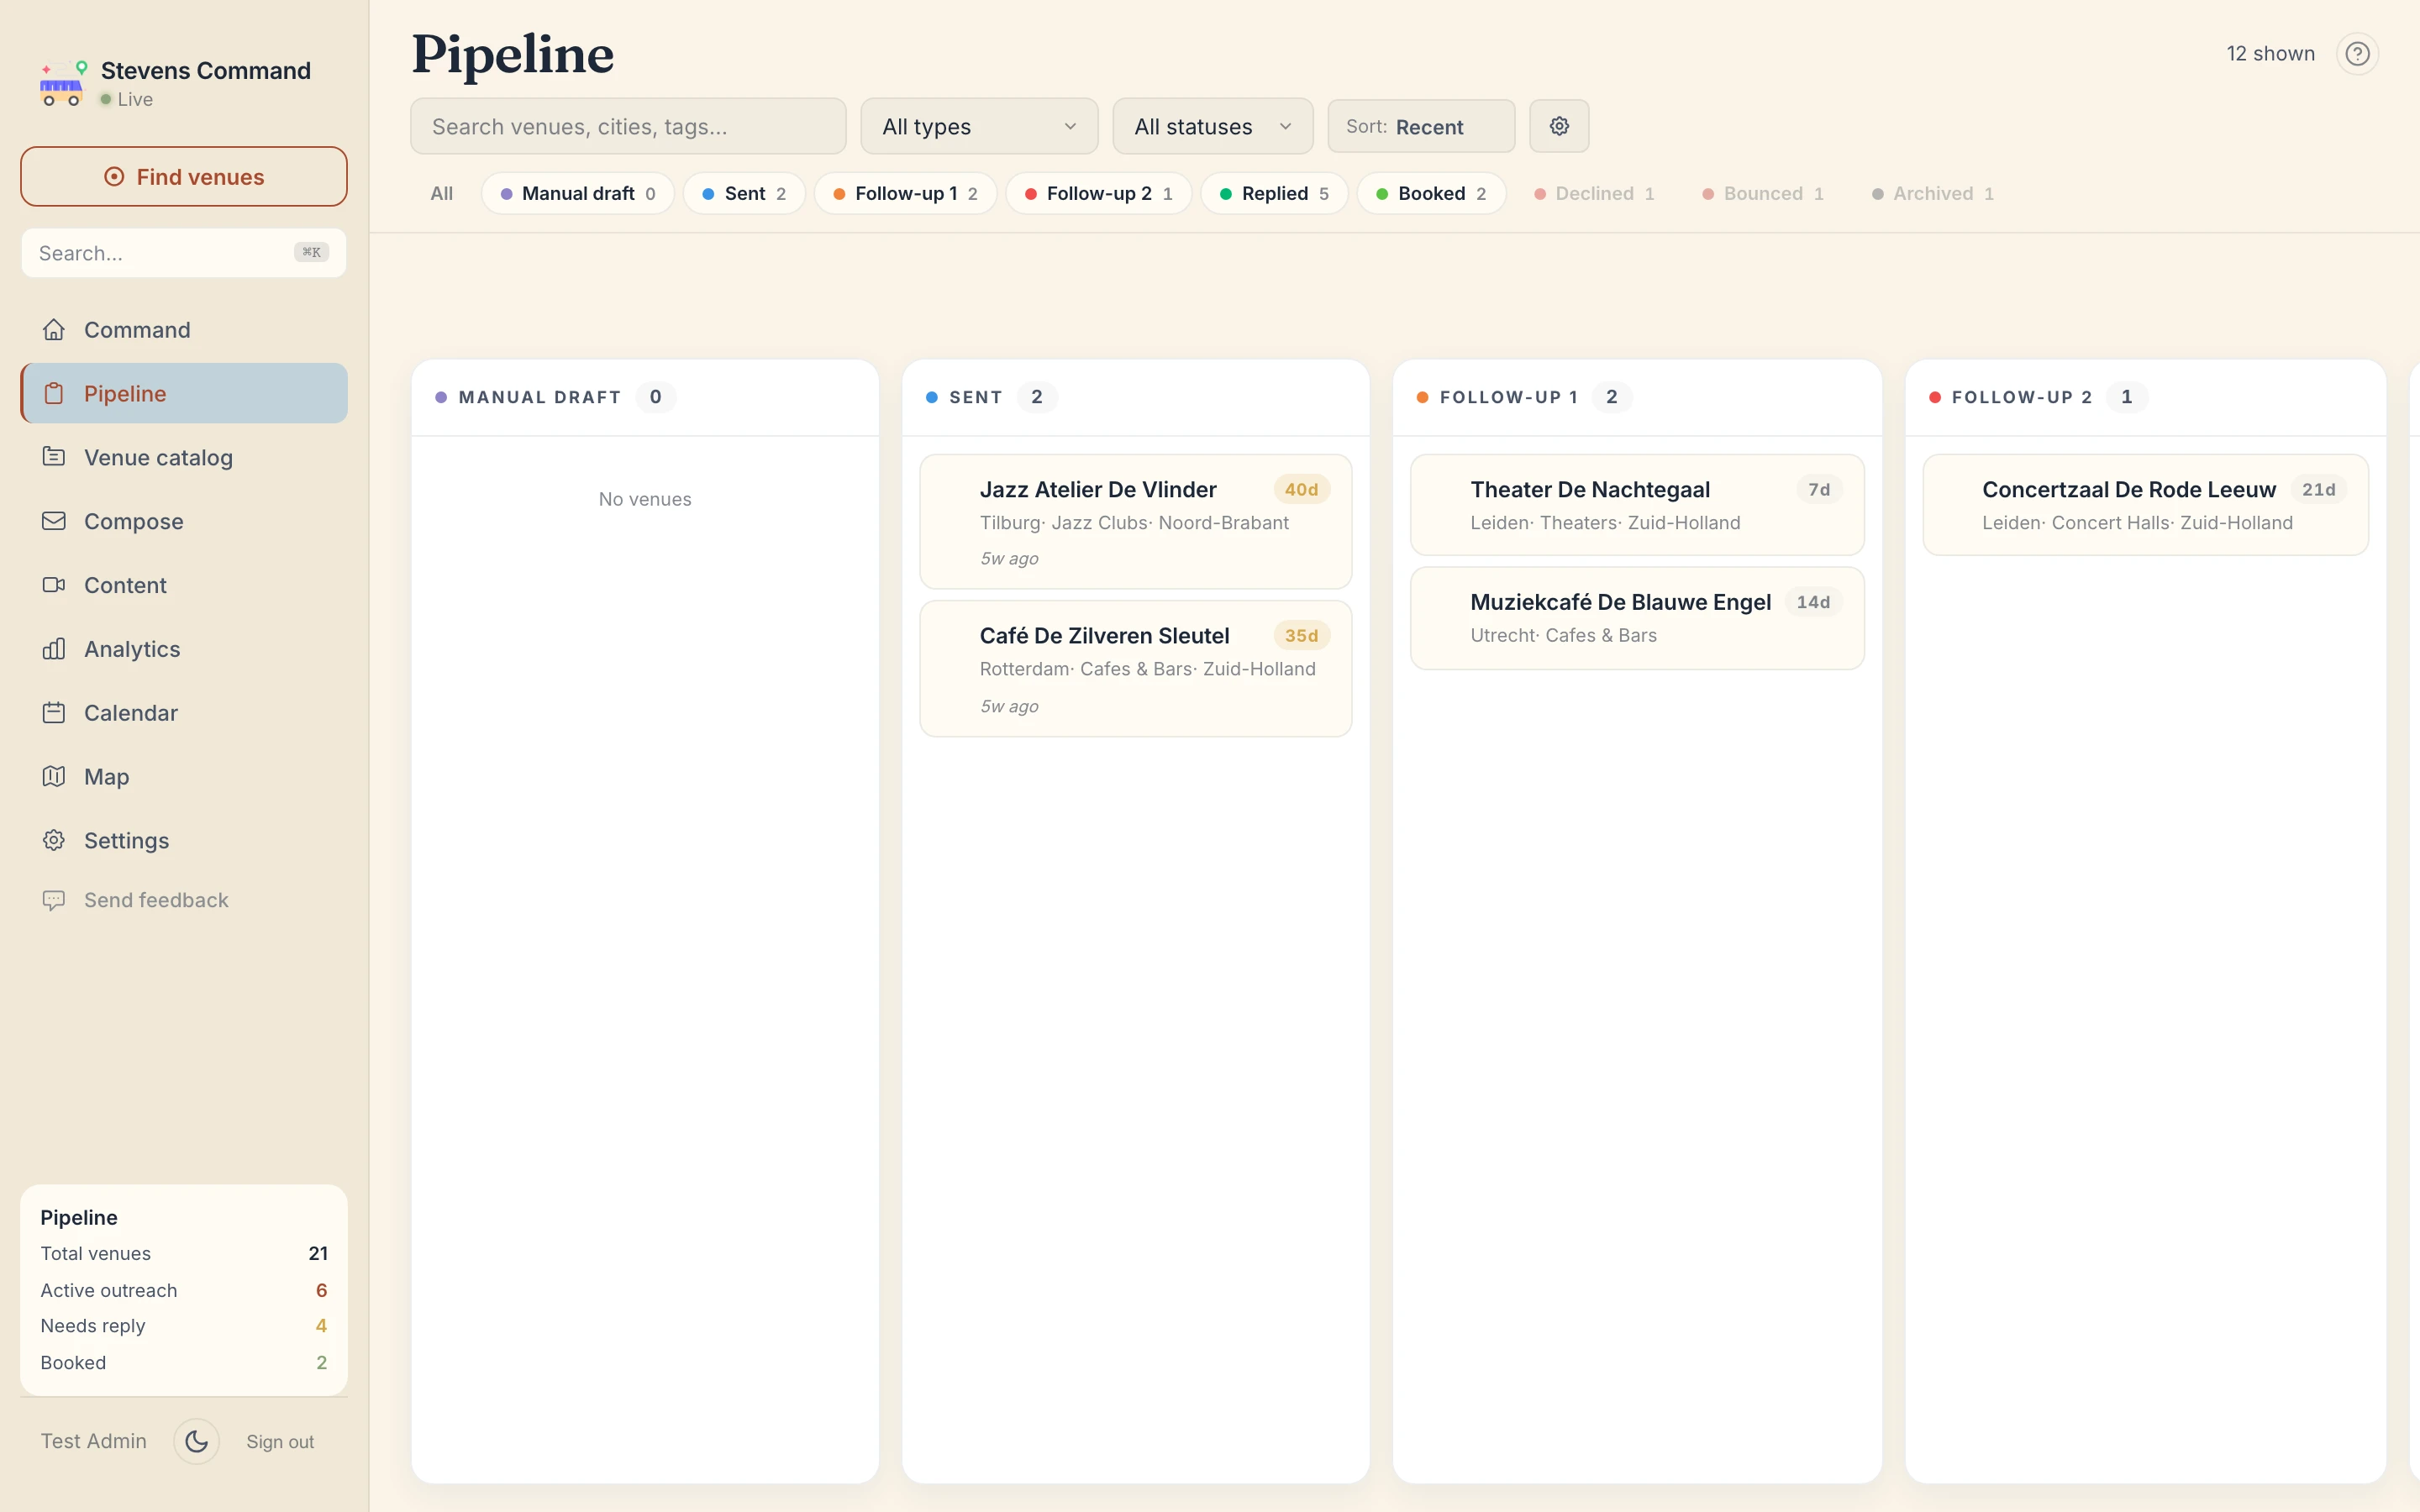Click the help question mark icon
The height and width of the screenshot is (1512, 2420).
click(x=2357, y=54)
